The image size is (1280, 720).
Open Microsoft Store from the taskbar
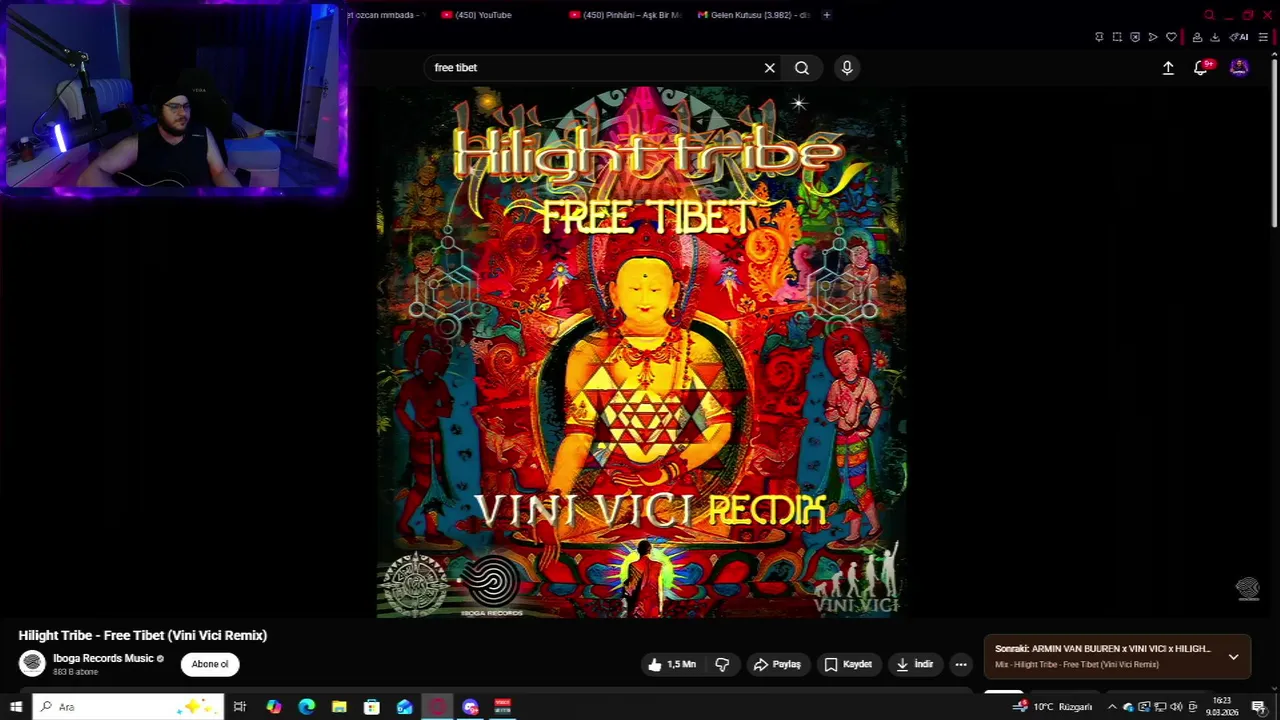pos(372,707)
